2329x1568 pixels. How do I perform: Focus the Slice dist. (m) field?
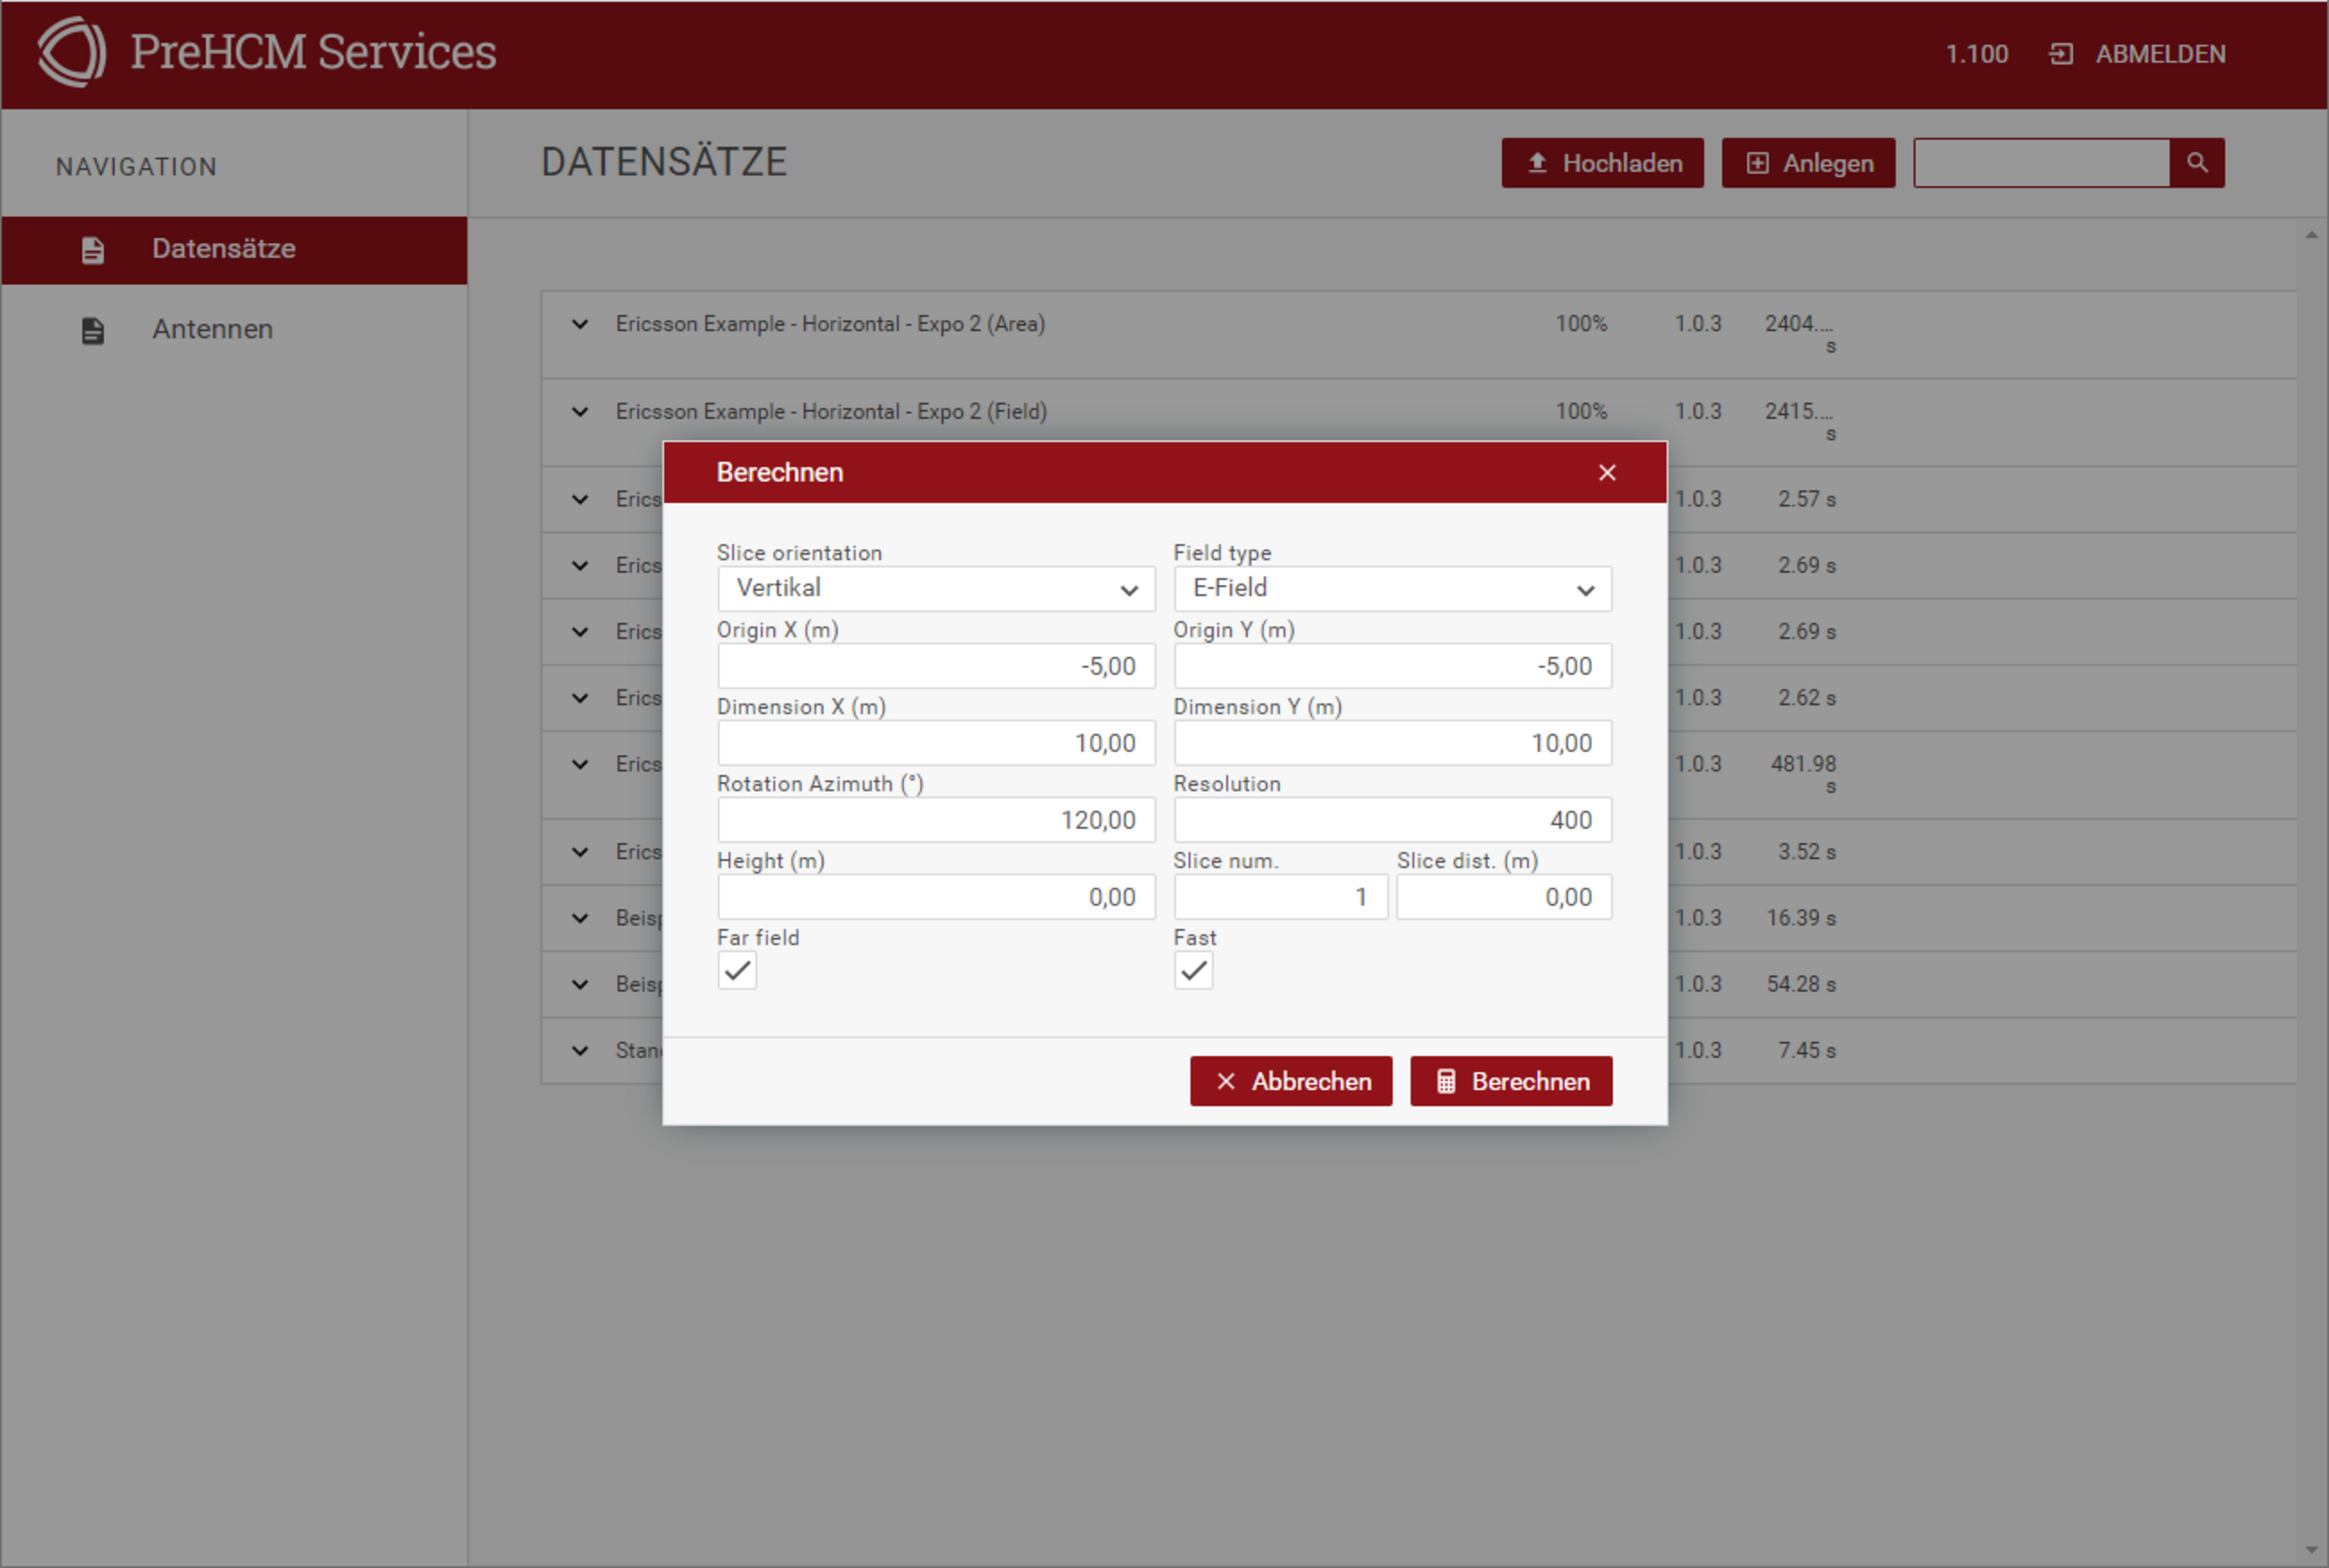coord(1504,897)
